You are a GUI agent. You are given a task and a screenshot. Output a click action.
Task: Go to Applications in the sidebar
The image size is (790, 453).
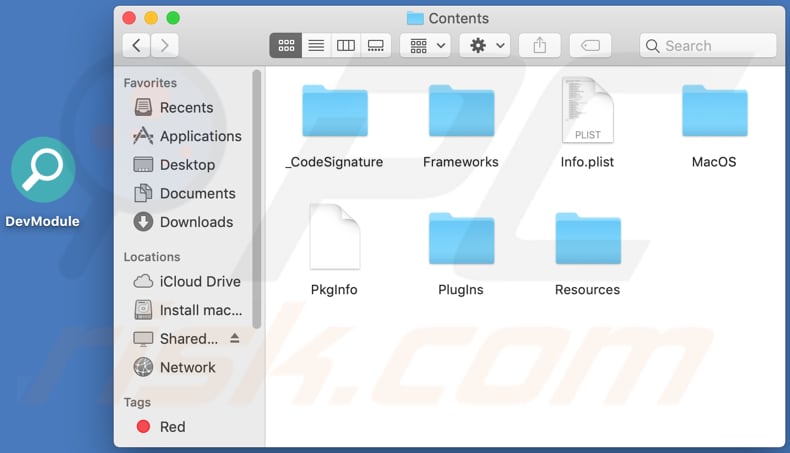coord(200,136)
